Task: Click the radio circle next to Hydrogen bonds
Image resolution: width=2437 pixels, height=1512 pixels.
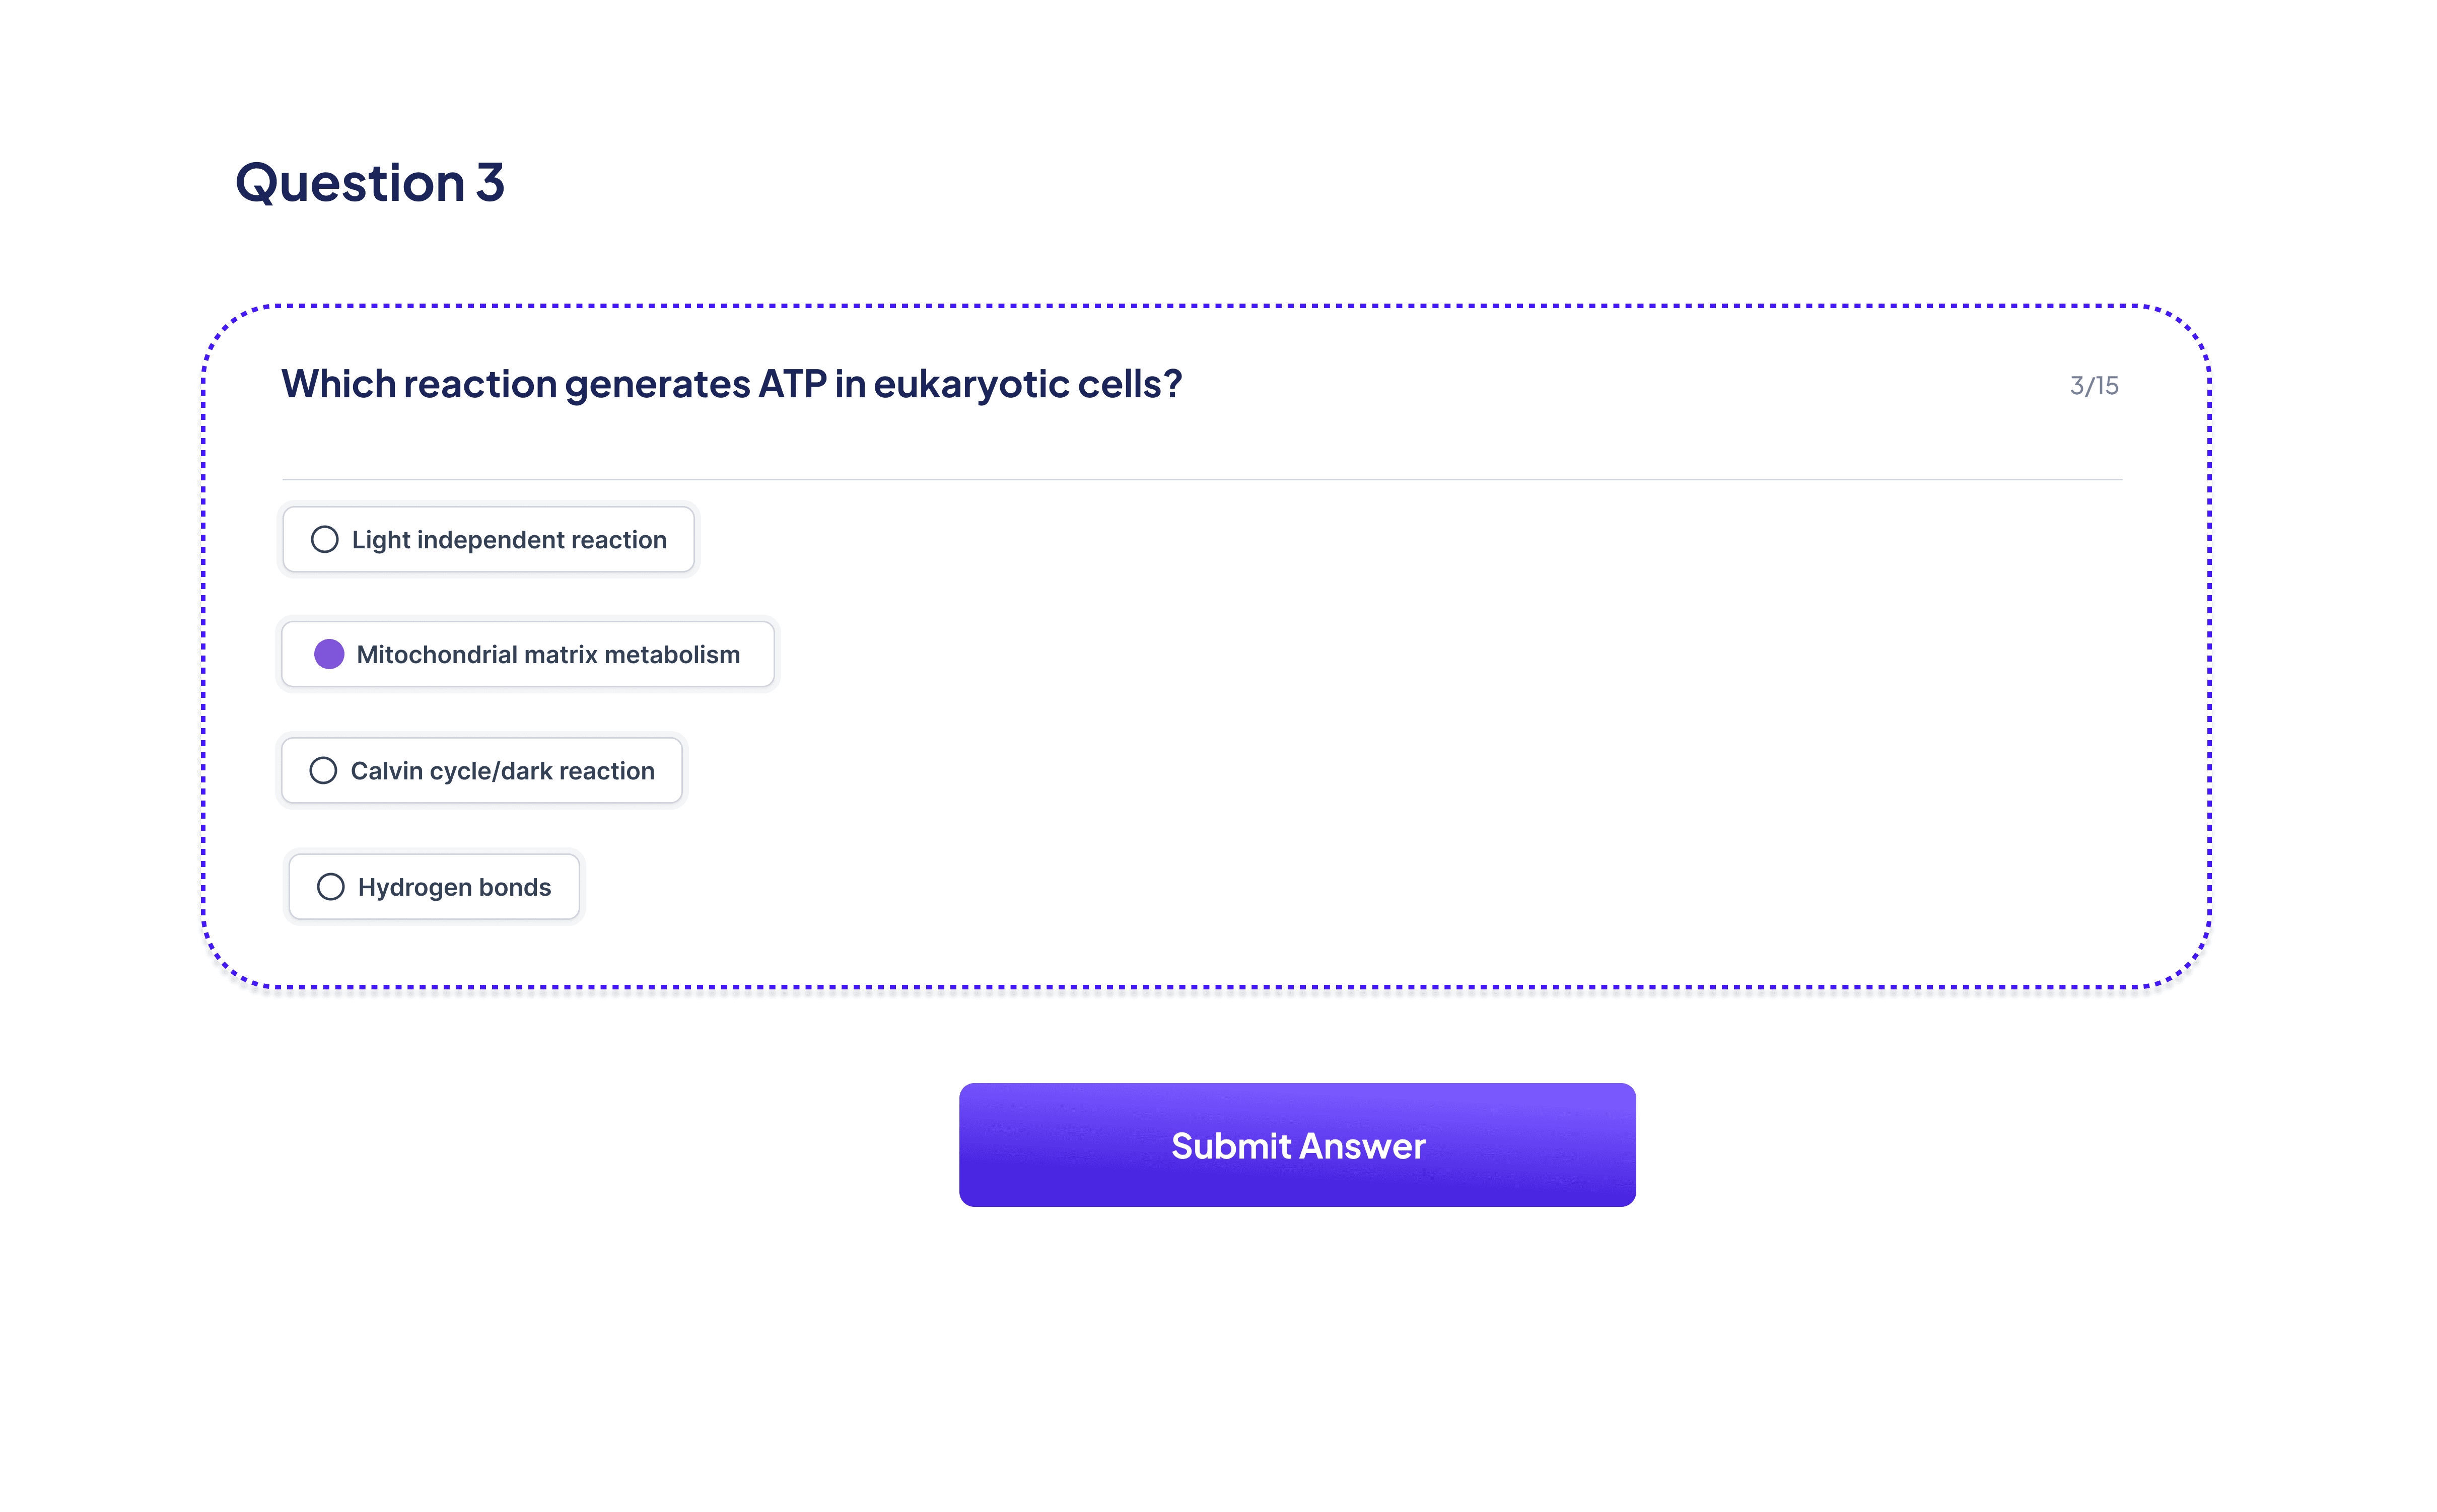Action: (x=330, y=886)
